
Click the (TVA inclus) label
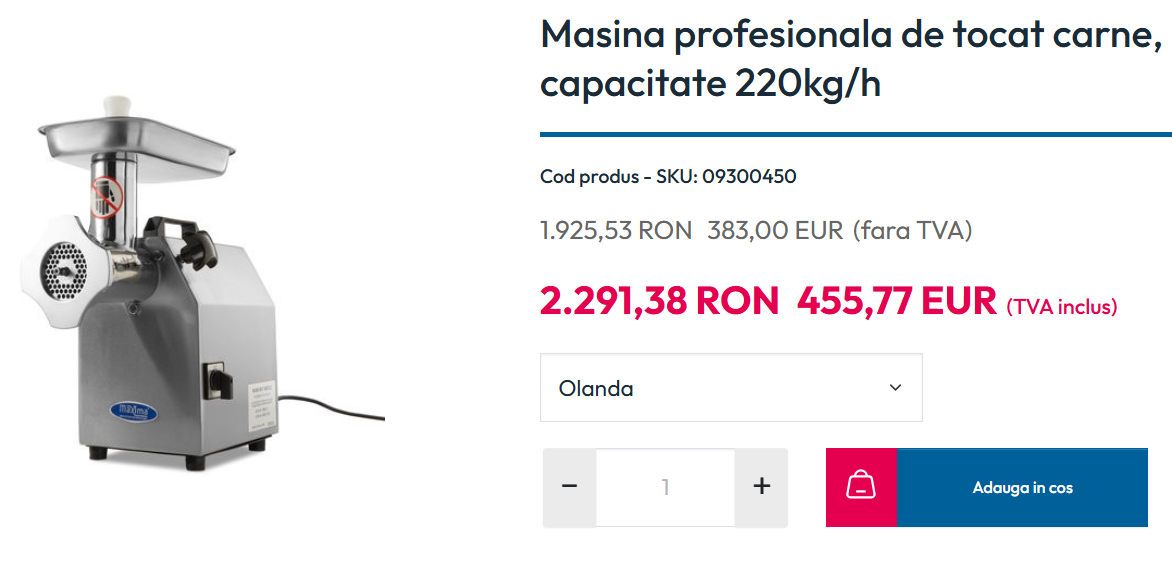[1061, 307]
